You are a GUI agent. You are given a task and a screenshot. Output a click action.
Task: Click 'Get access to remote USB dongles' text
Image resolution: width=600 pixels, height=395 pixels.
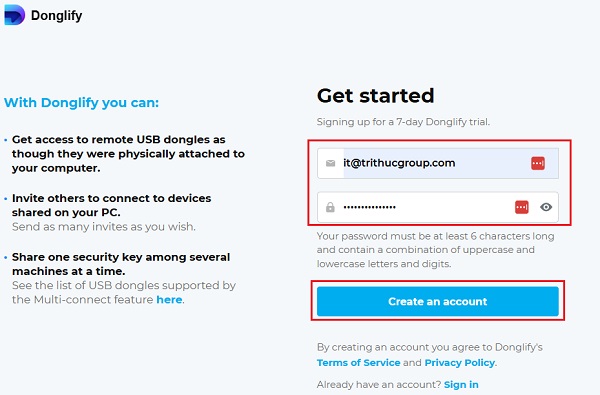(128, 153)
